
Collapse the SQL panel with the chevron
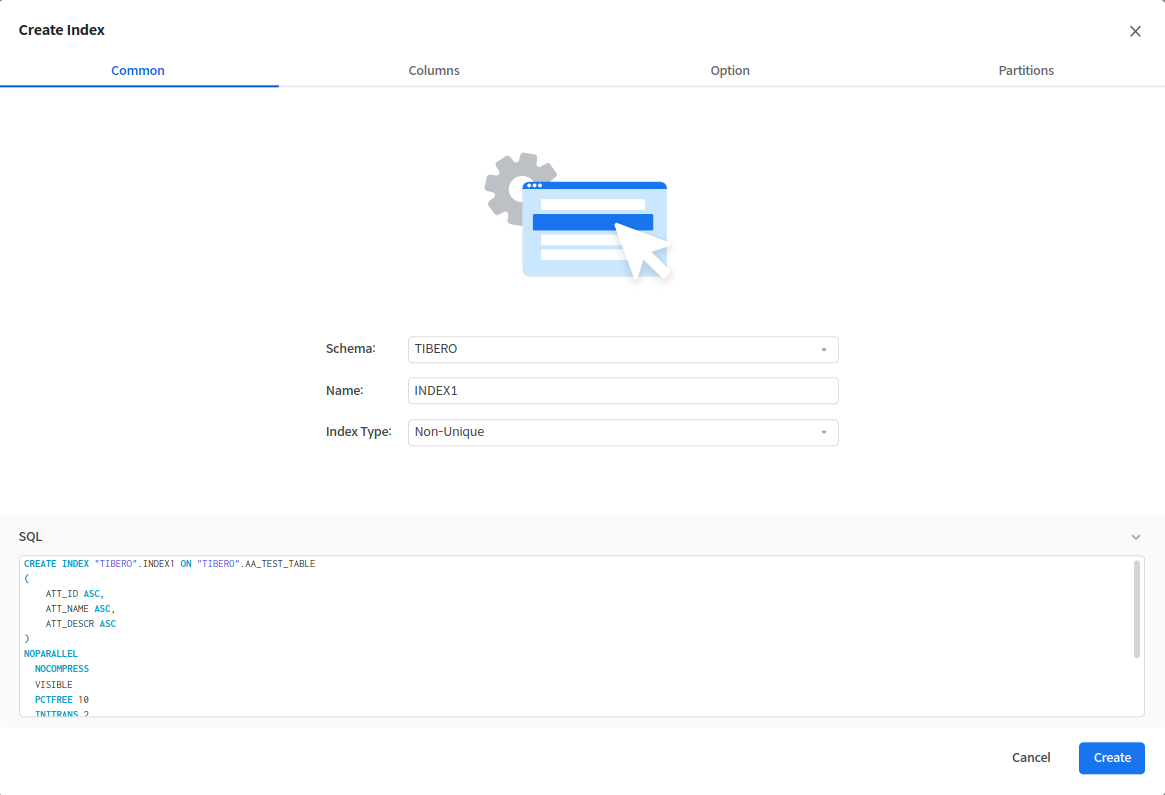tap(1136, 537)
